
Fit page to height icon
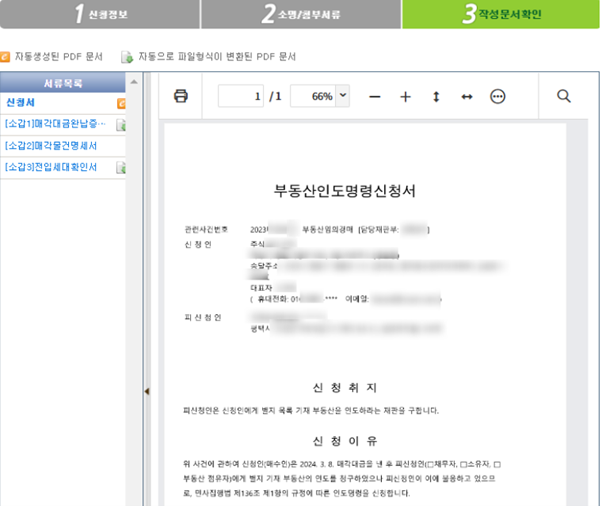point(436,97)
